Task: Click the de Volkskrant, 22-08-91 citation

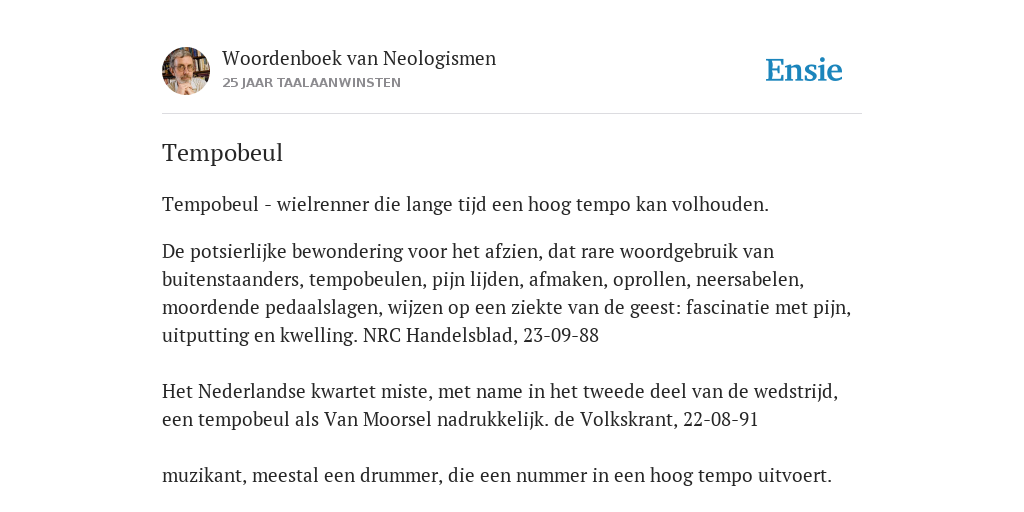Action: coord(656,419)
